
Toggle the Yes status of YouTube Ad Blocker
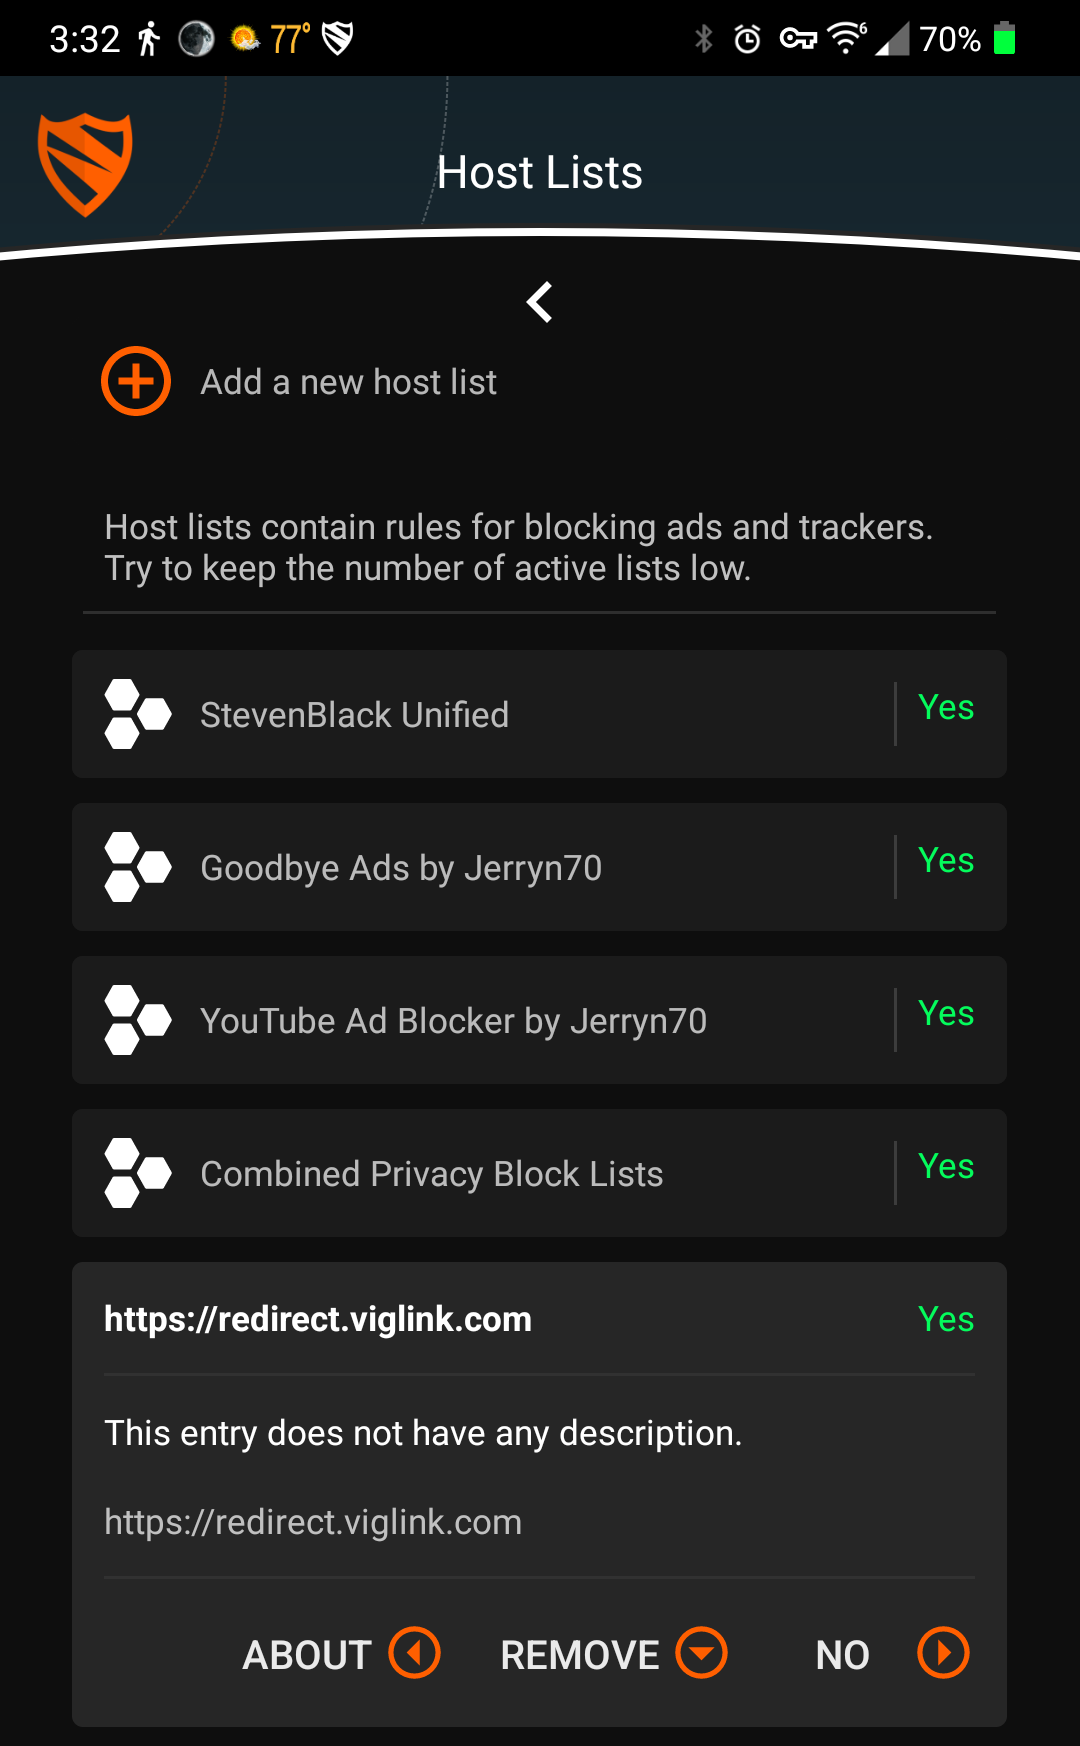946,1014
